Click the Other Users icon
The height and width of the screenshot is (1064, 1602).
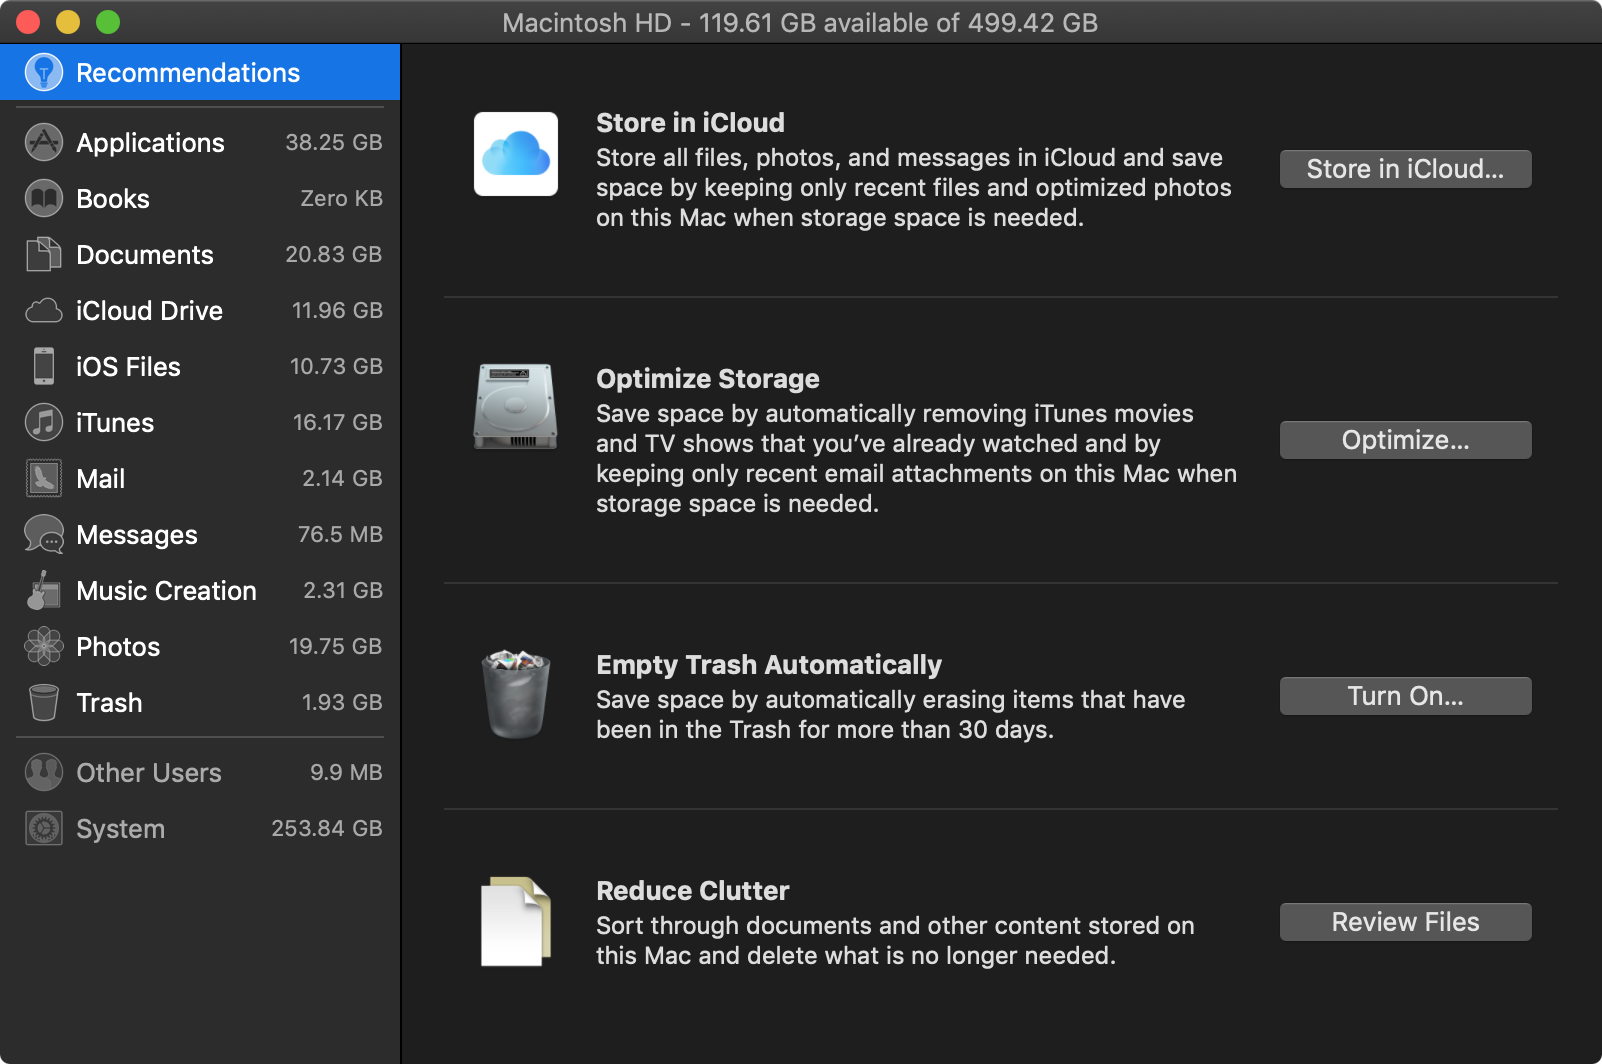[x=44, y=772]
